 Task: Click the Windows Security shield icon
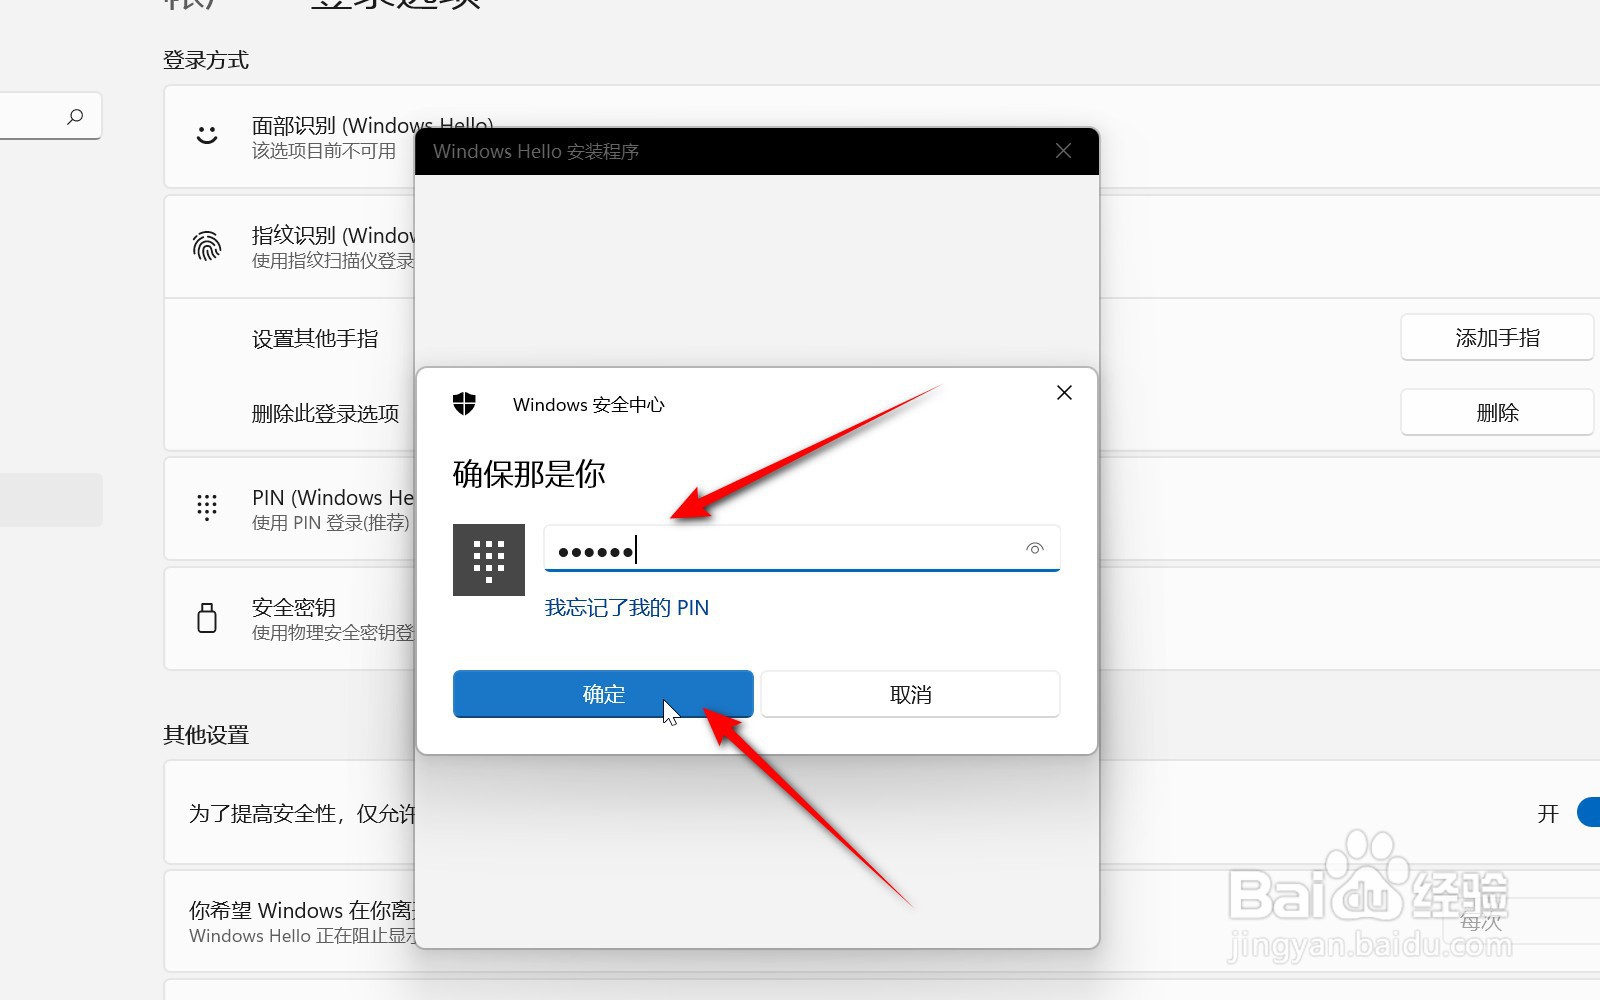pos(464,404)
